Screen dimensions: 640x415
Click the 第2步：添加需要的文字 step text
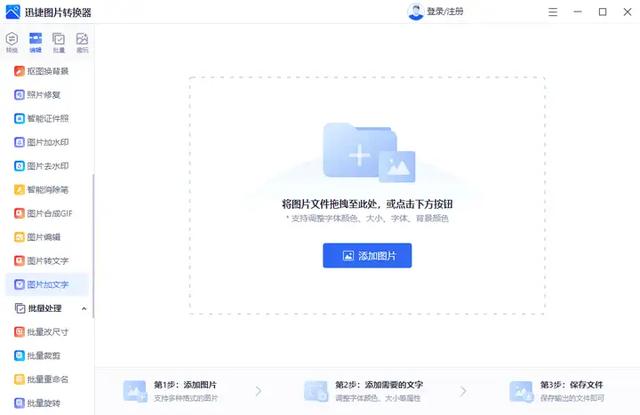click(x=379, y=384)
